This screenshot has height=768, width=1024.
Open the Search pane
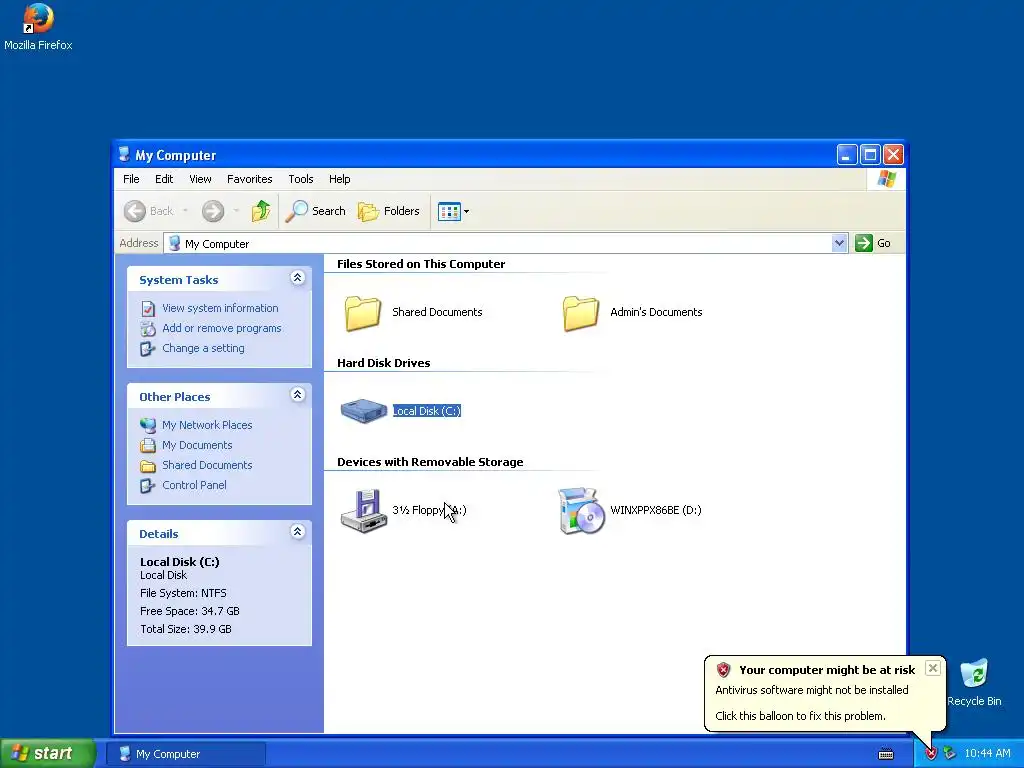[x=315, y=211]
